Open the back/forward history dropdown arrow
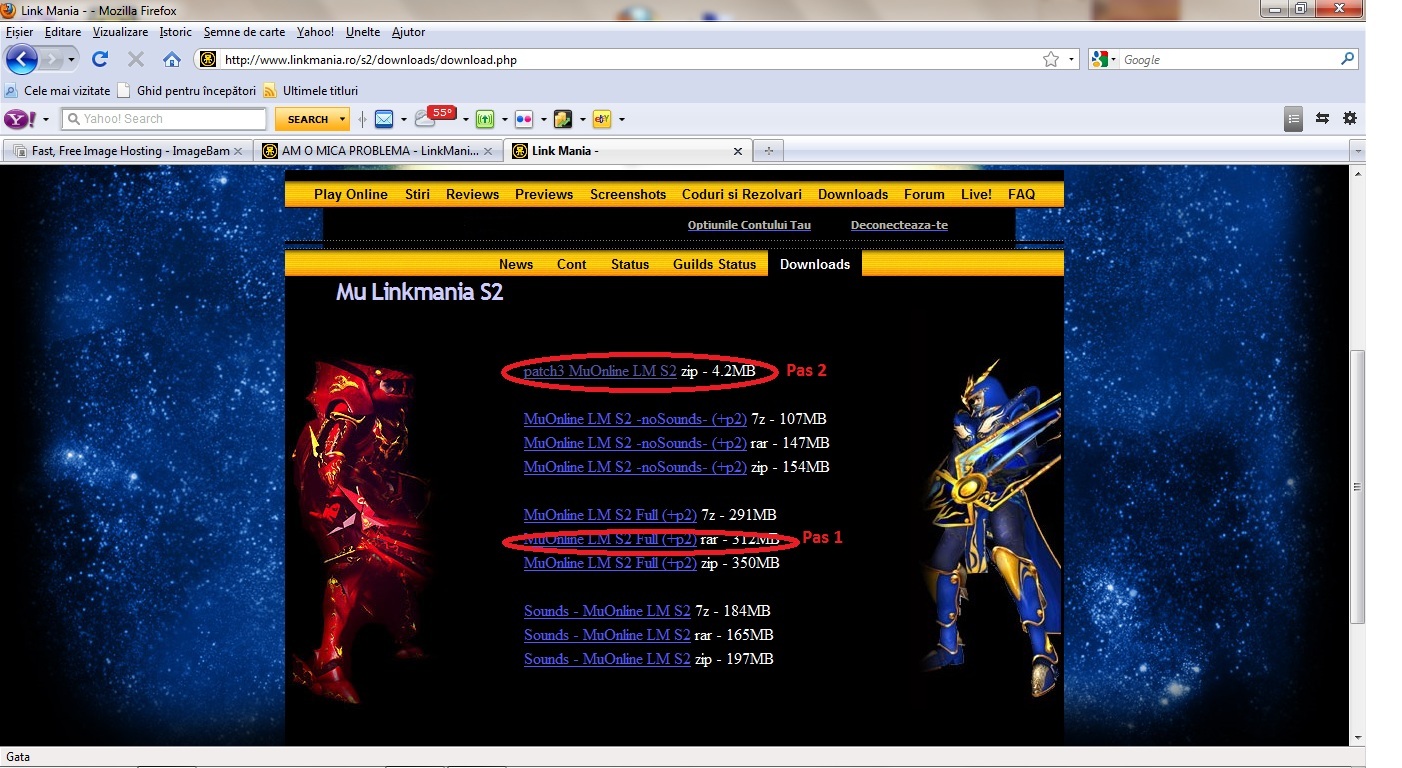Viewport: 1402px width, 768px height. tap(71, 60)
